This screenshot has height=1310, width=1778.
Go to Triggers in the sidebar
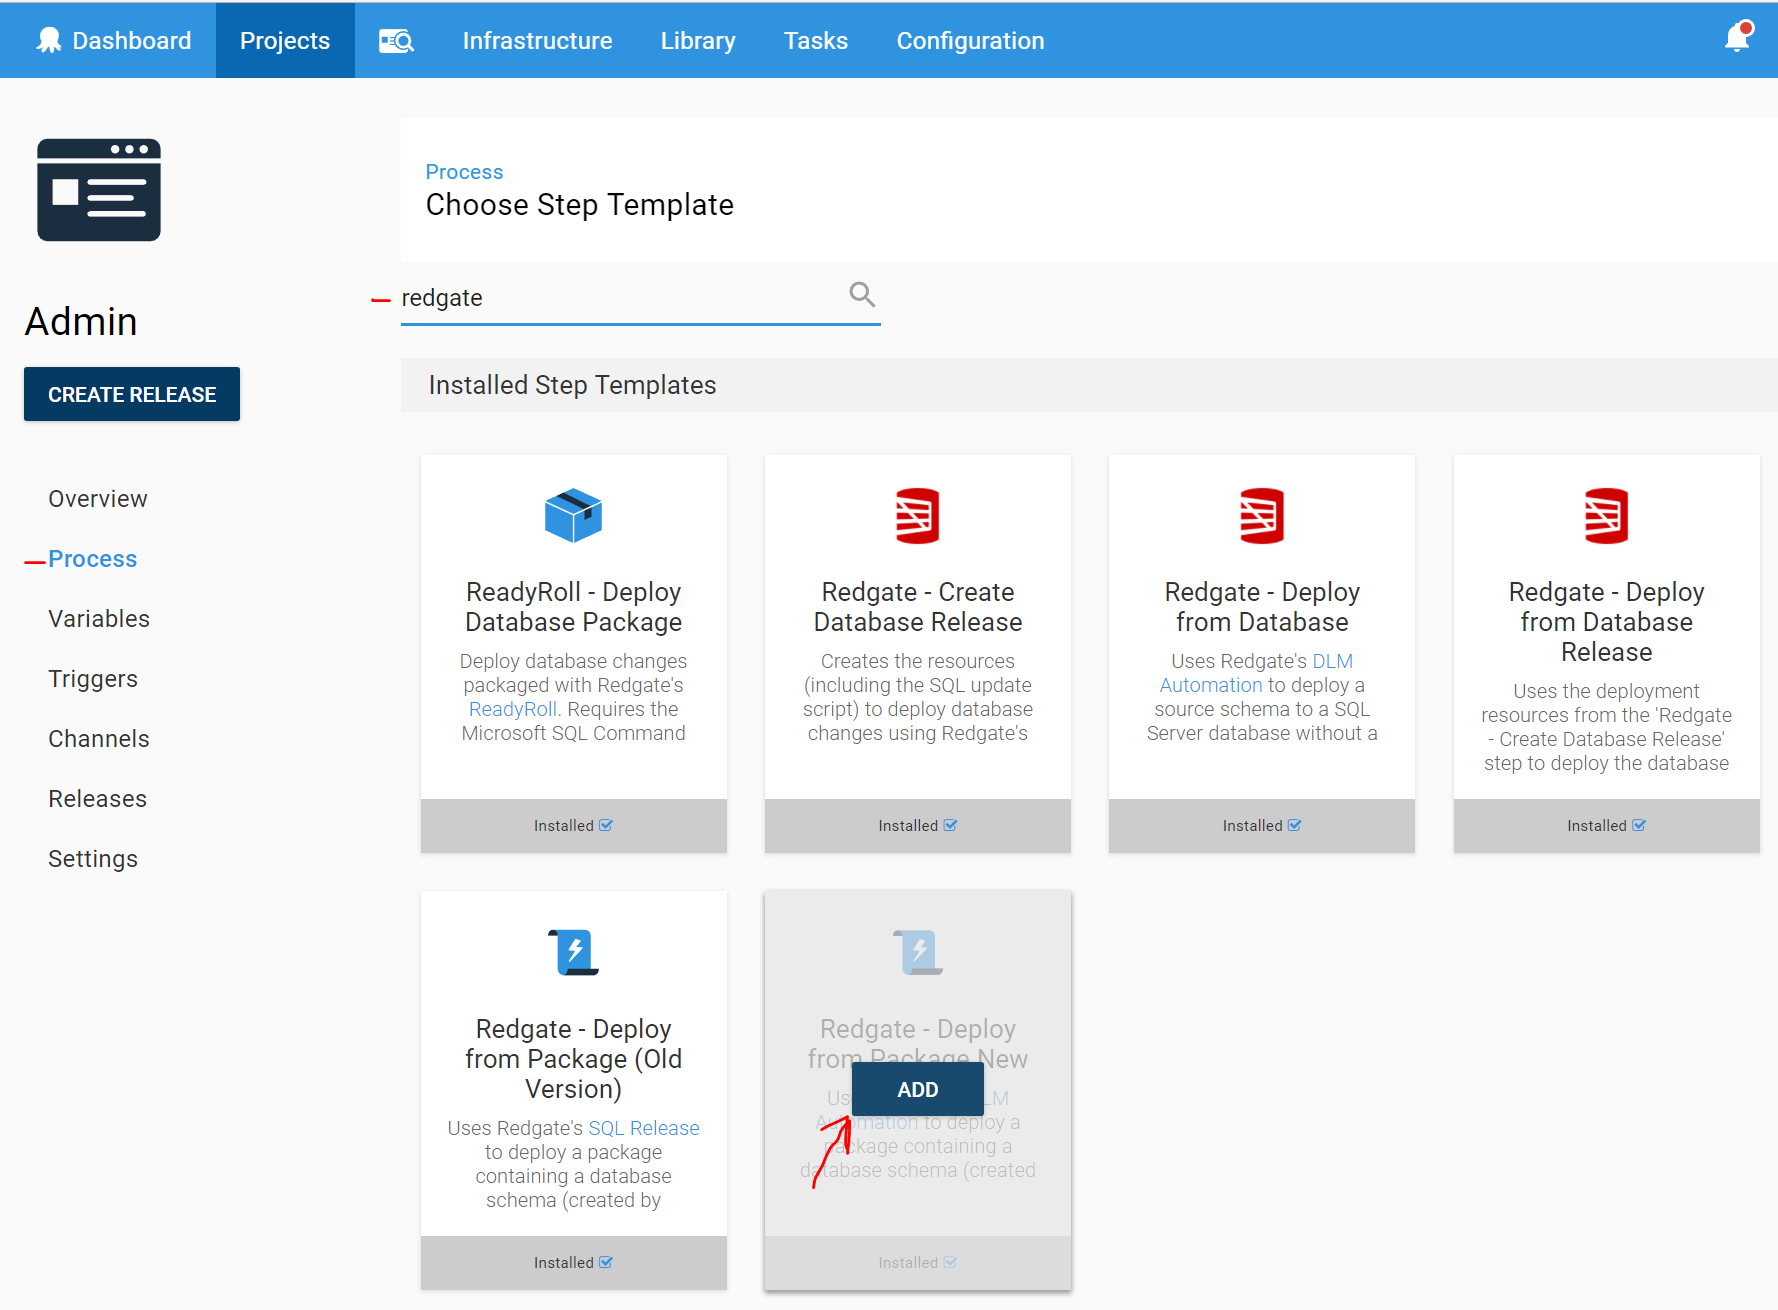(93, 679)
